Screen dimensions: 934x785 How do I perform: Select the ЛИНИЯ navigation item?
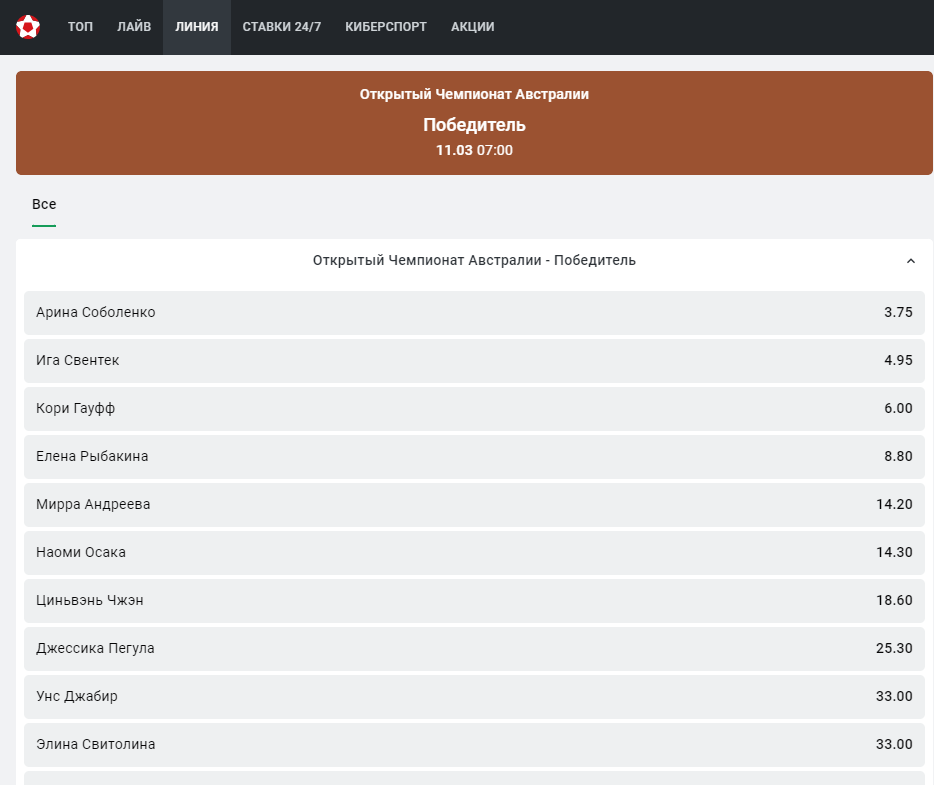[197, 27]
